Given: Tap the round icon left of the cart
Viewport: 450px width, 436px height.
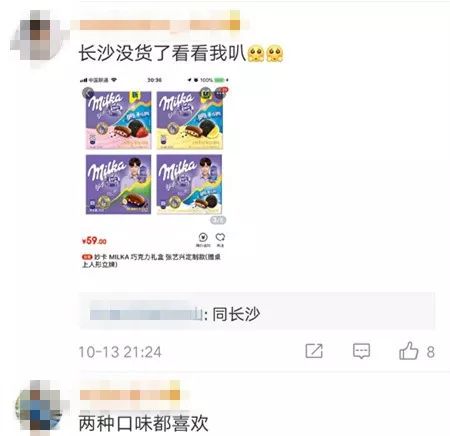Looking at the screenshot, I should [x=206, y=93].
